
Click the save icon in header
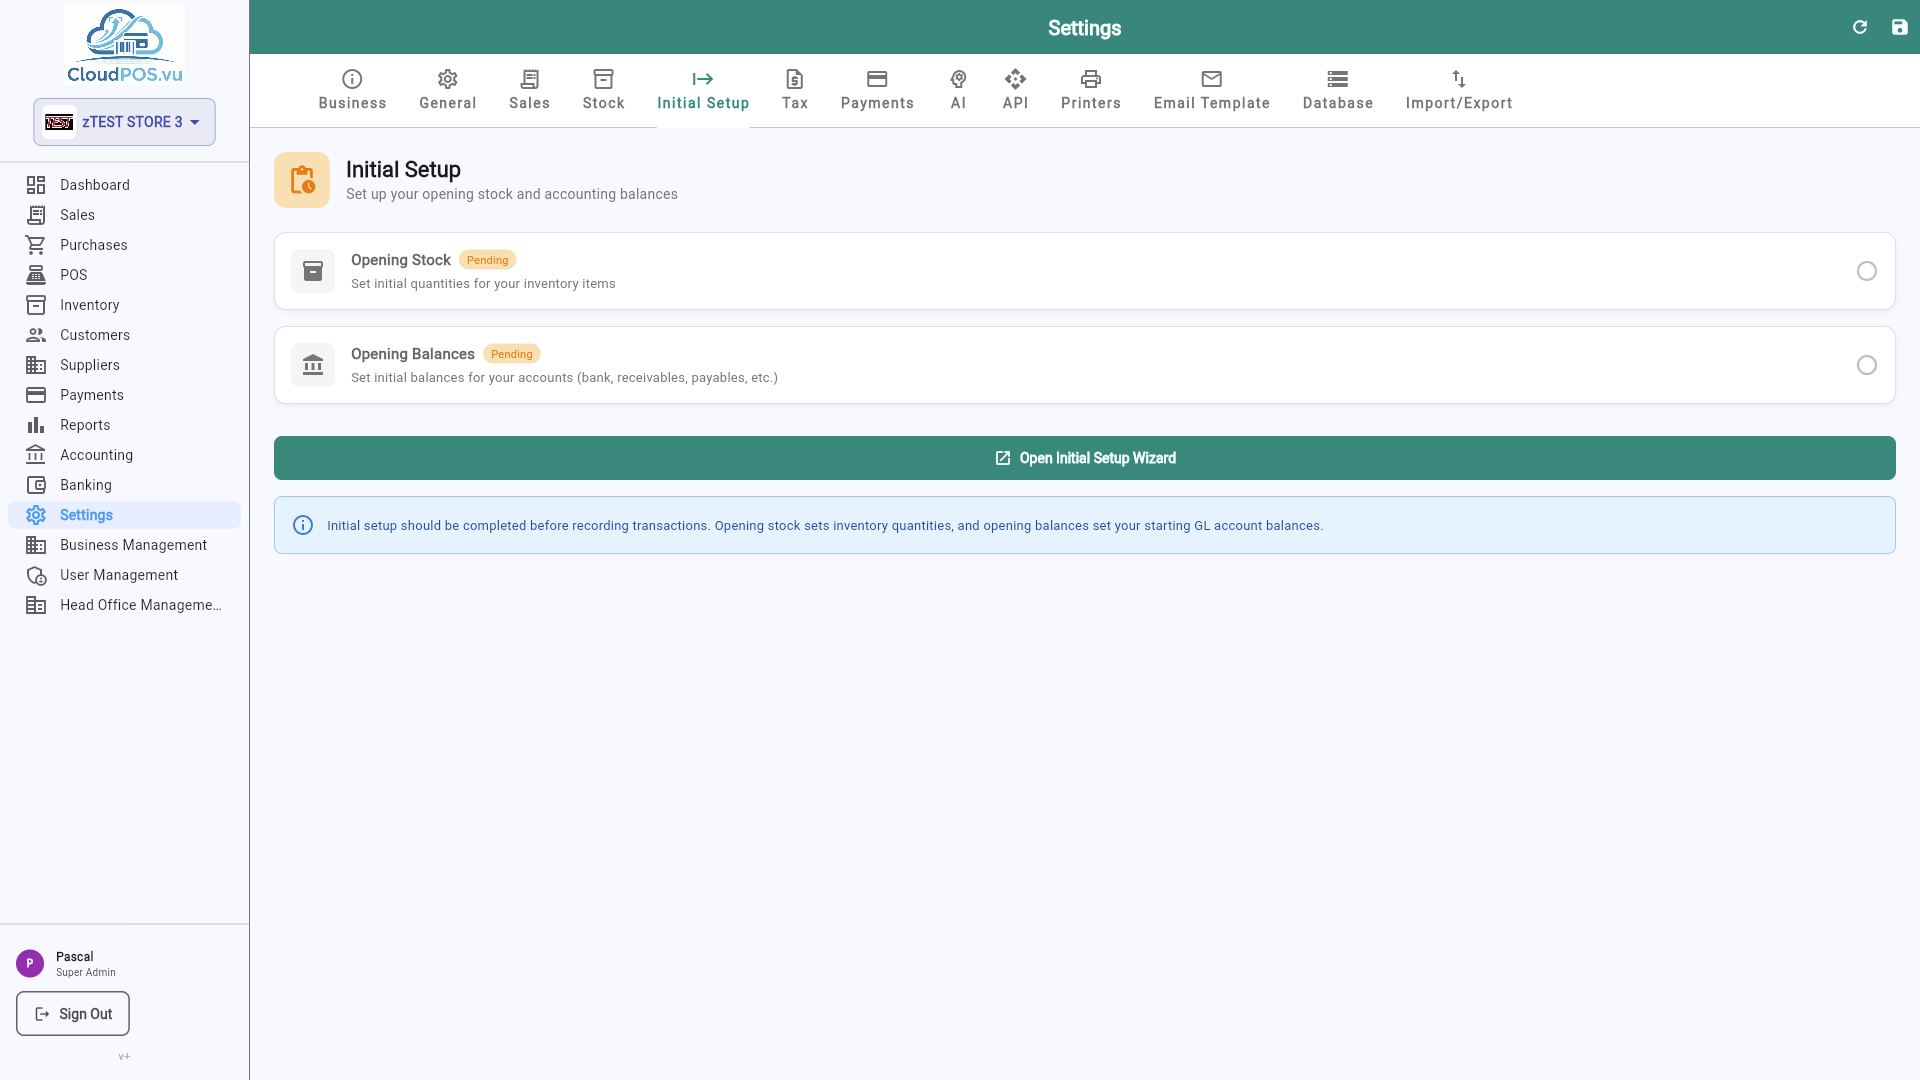point(1900,27)
